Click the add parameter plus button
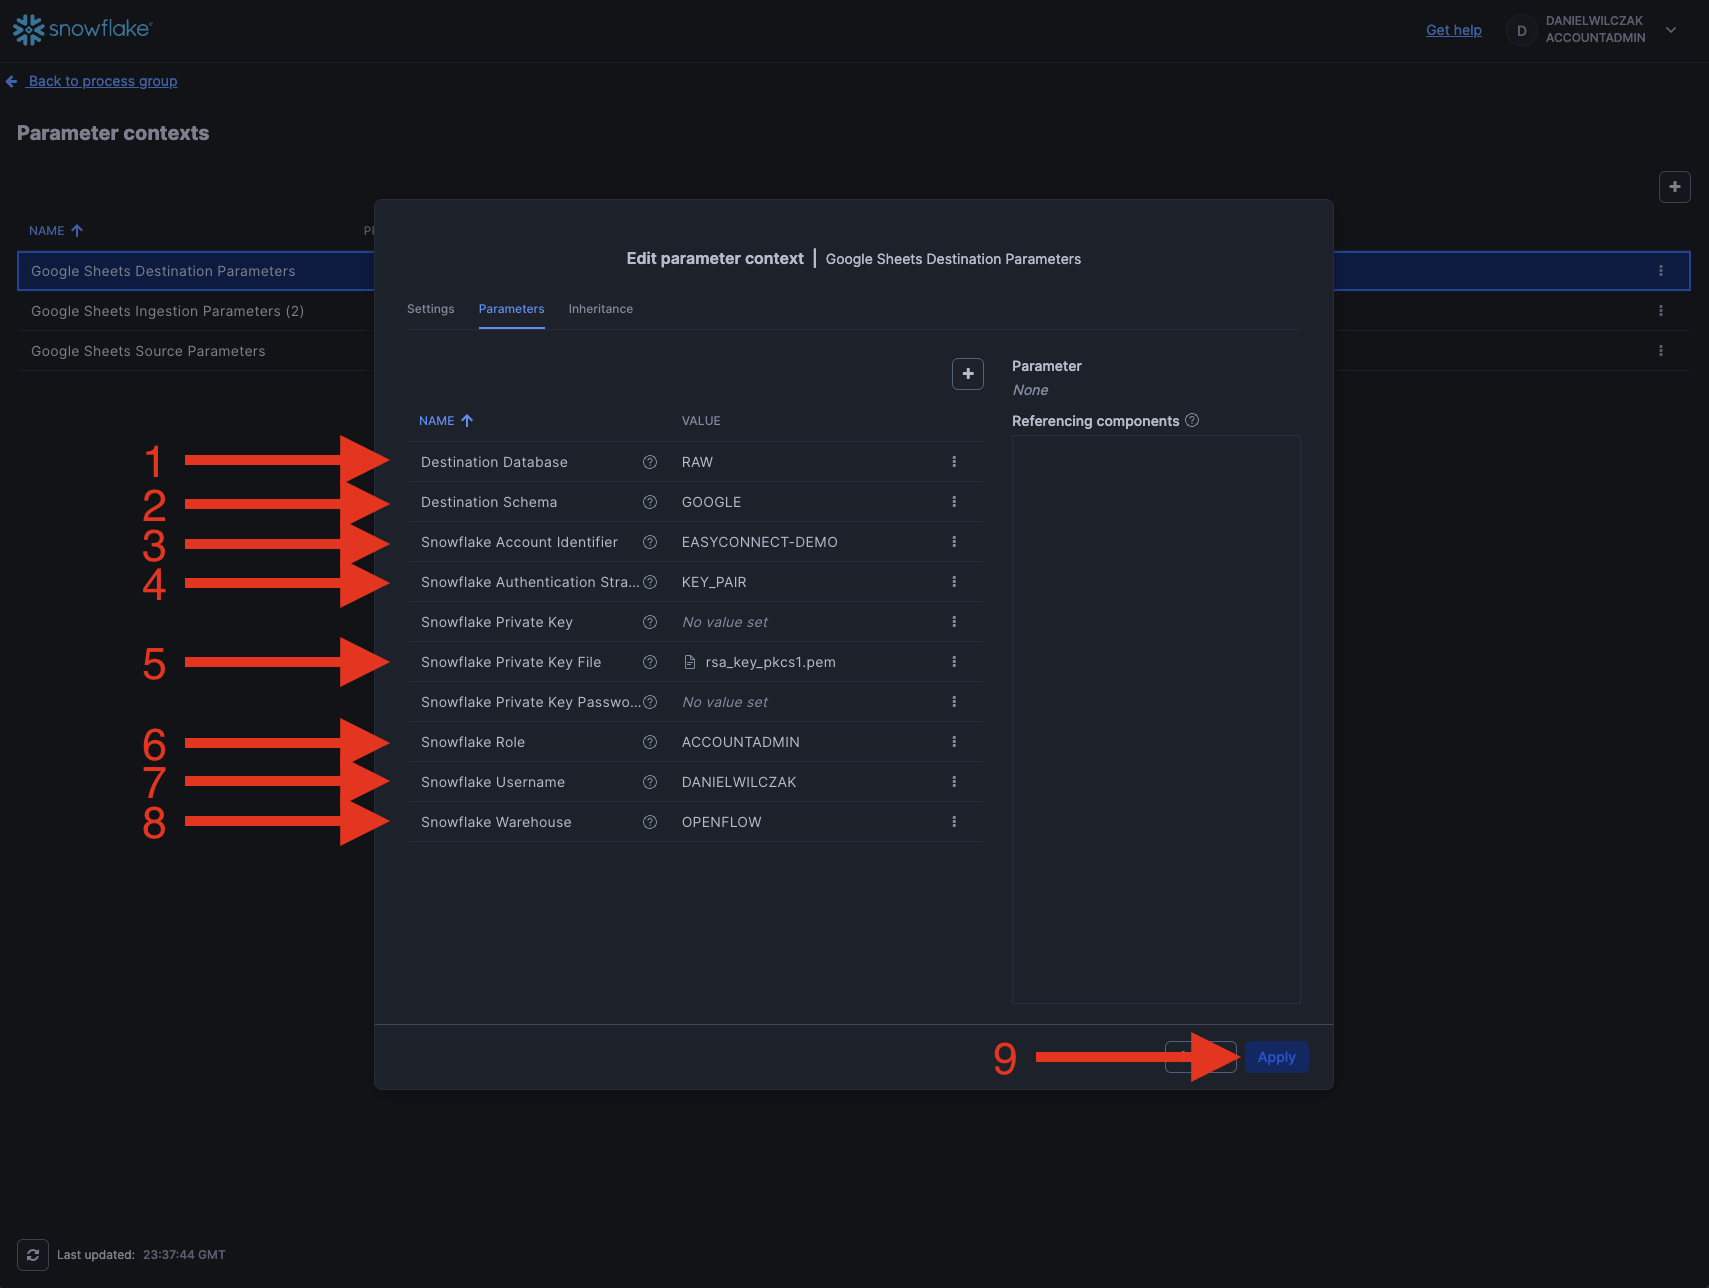 pos(967,374)
